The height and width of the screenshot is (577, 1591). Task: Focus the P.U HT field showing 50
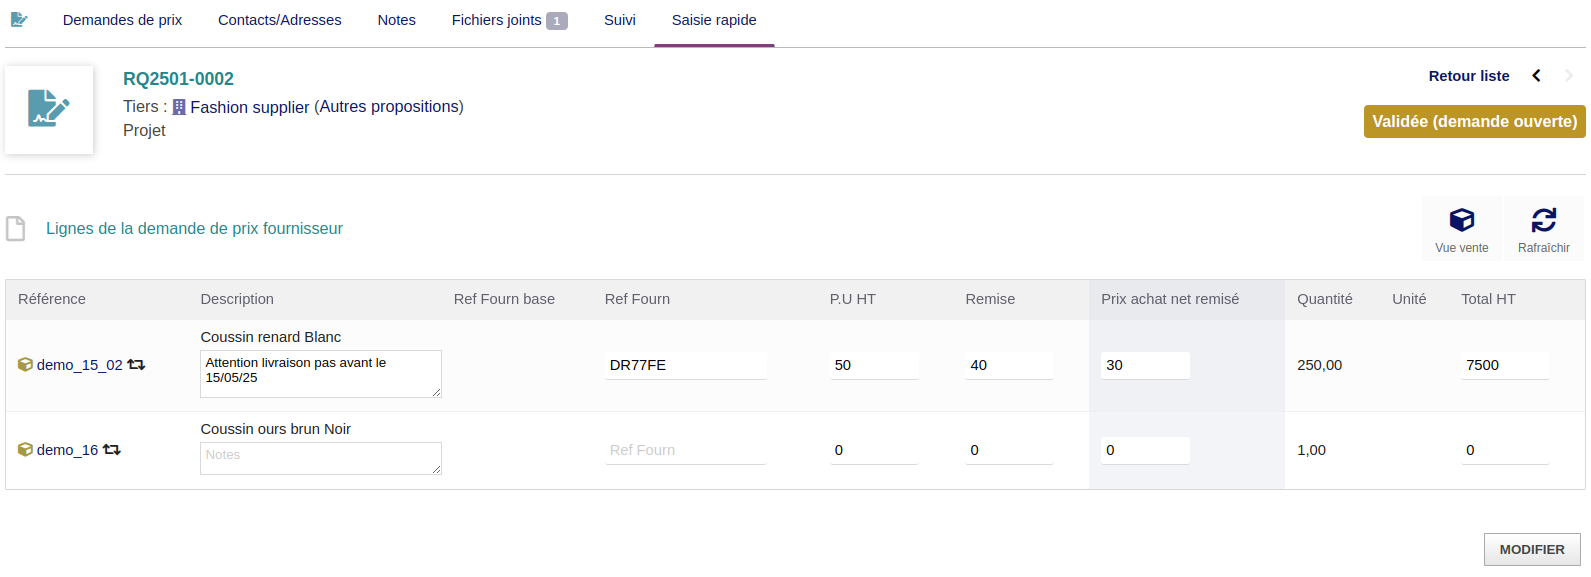pos(873,365)
